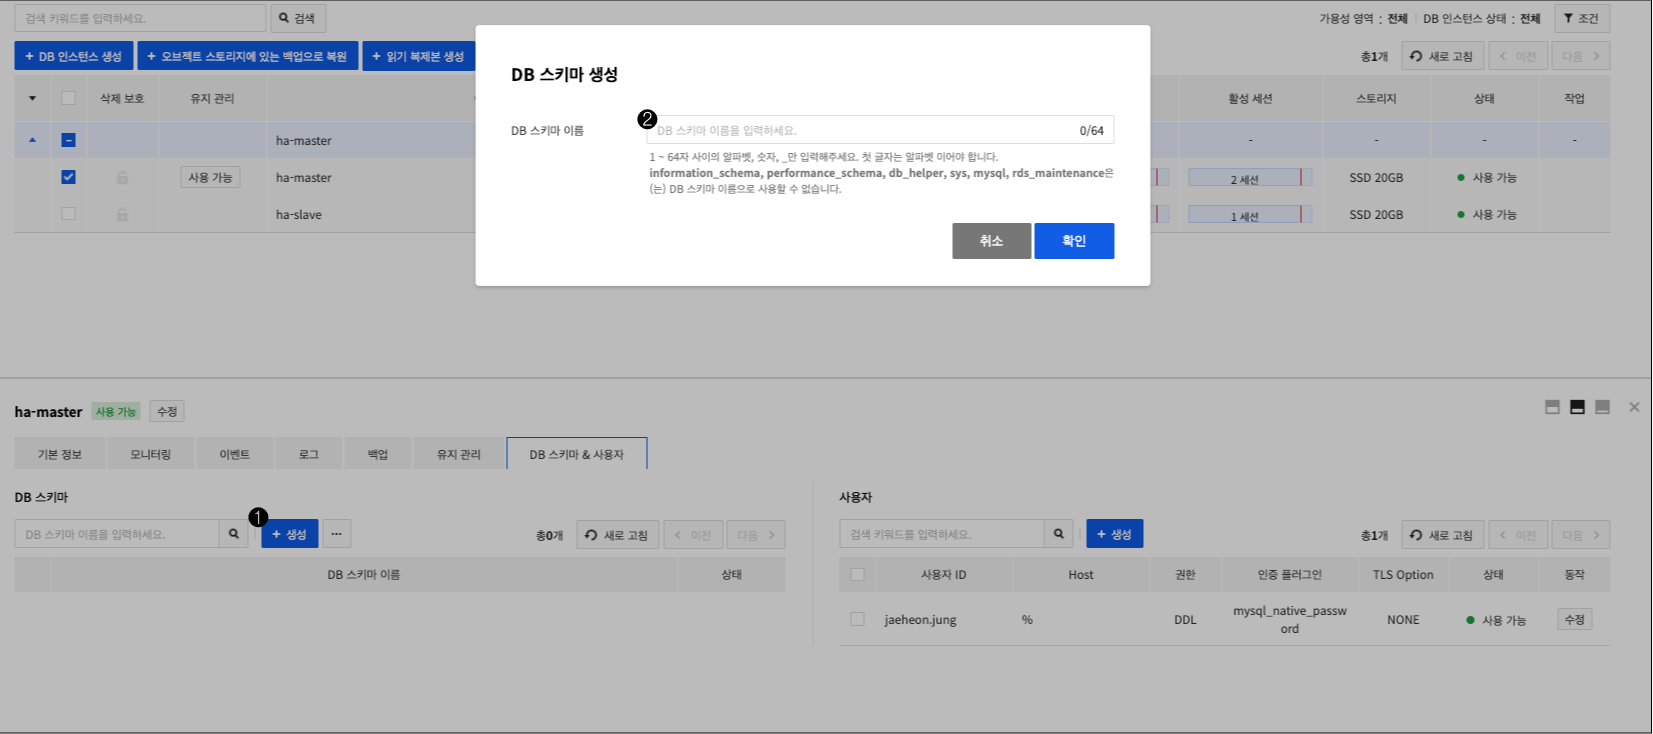
Task: Click the 활성 세션 column header
Action: pos(1250,98)
